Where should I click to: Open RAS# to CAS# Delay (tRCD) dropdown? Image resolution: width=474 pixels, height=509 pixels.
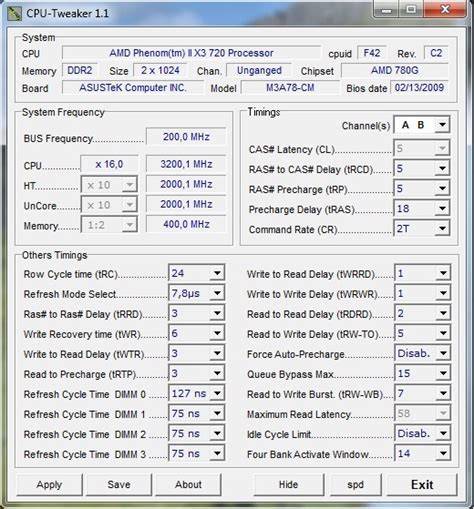click(x=422, y=168)
